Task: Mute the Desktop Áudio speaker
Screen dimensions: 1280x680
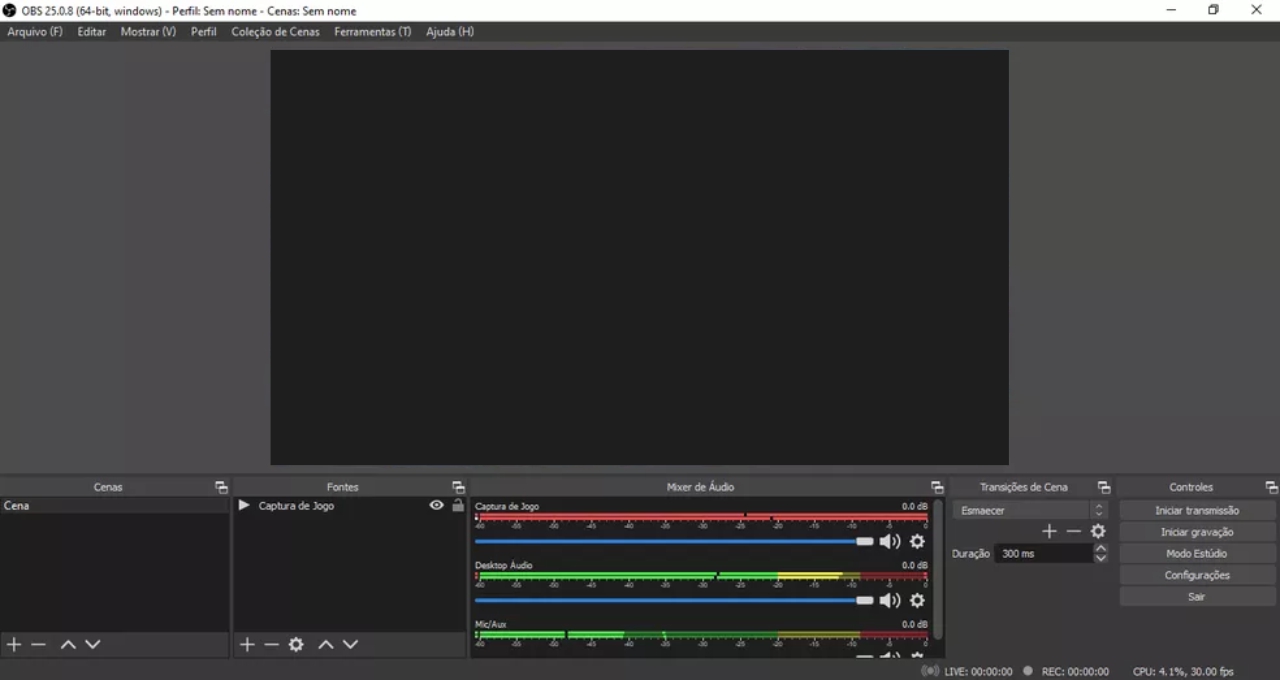Action: tap(889, 600)
